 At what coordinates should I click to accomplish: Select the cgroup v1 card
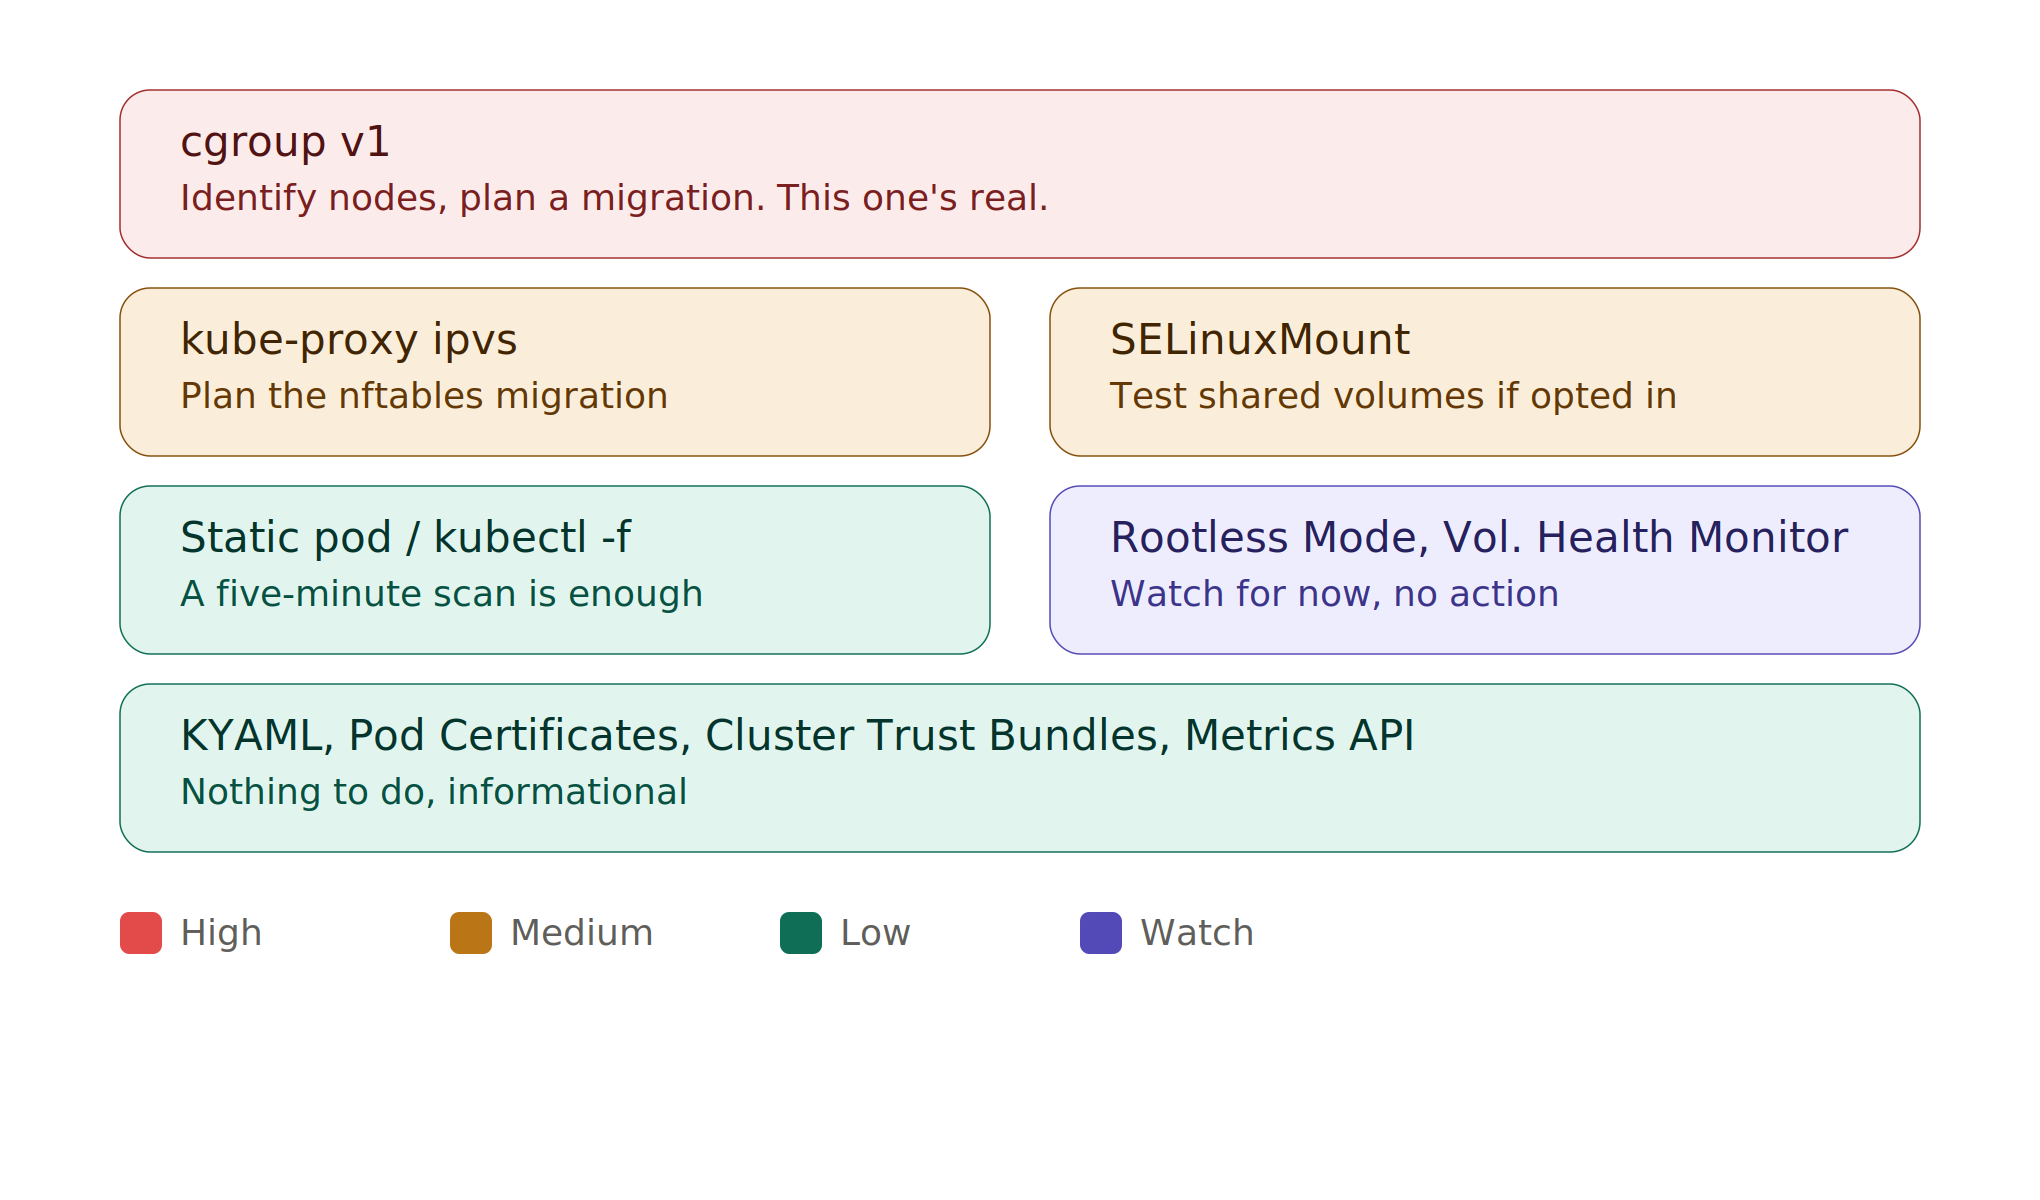1020,174
